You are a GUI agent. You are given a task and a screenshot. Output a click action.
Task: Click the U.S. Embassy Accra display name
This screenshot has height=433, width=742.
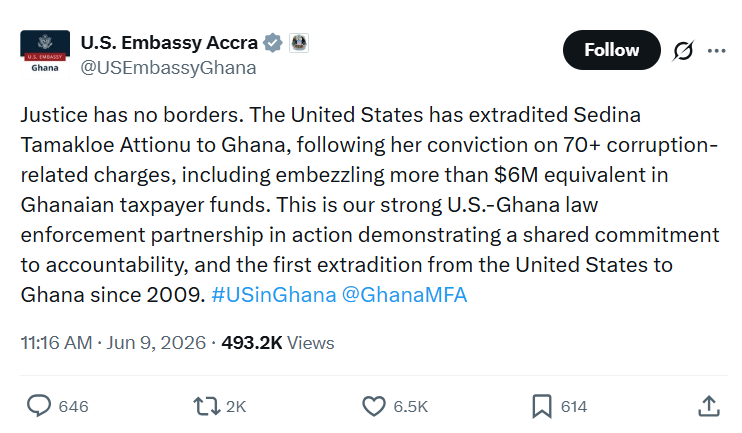click(x=169, y=43)
